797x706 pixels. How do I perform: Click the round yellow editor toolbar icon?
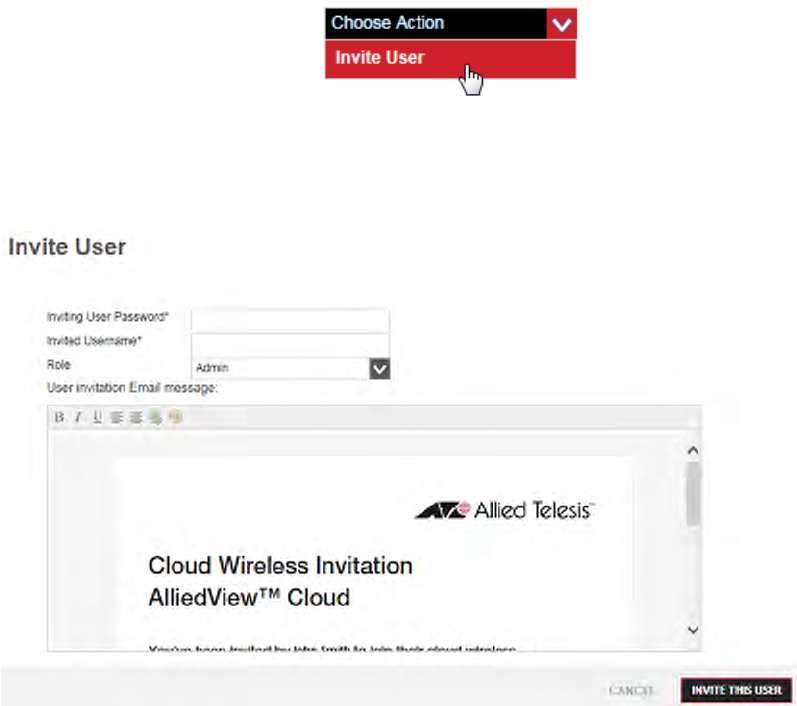[x=175, y=417]
